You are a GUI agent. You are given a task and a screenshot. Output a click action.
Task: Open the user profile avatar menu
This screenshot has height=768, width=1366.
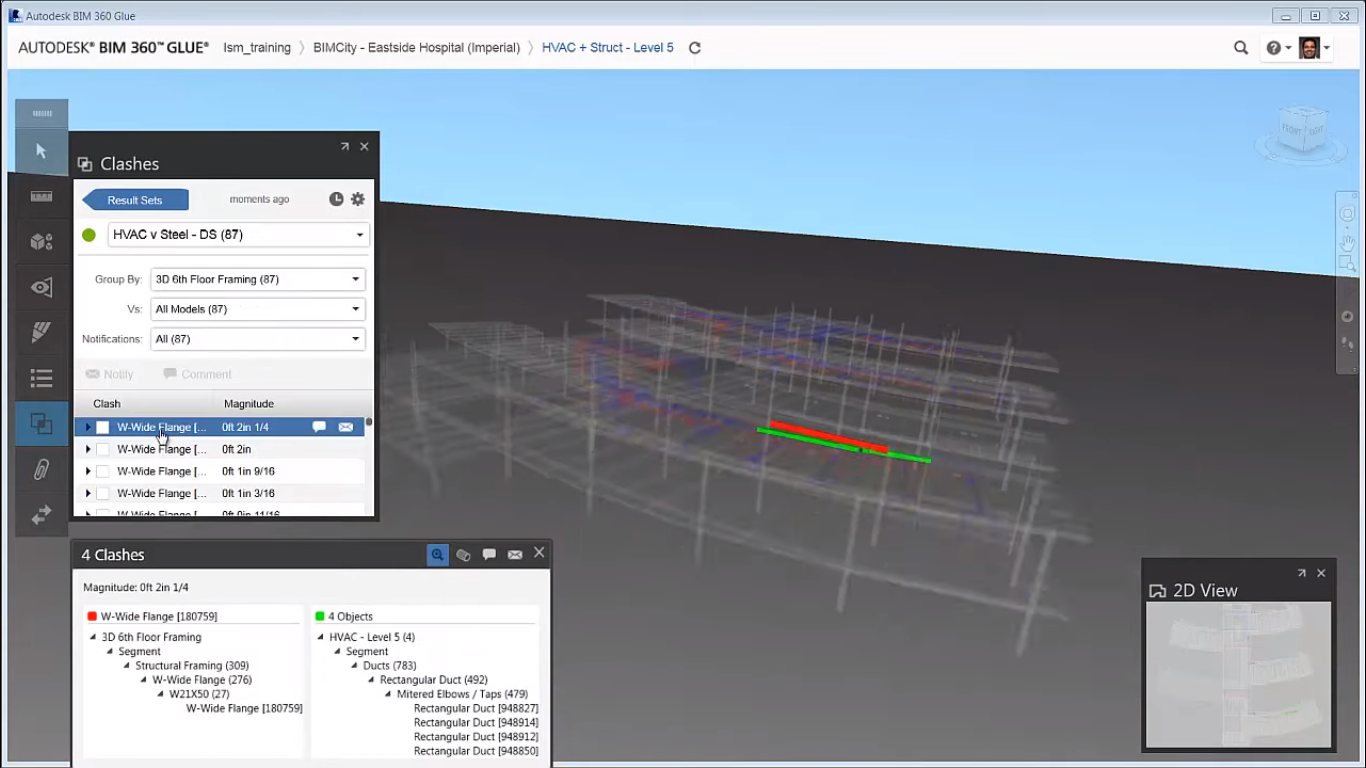point(1314,48)
